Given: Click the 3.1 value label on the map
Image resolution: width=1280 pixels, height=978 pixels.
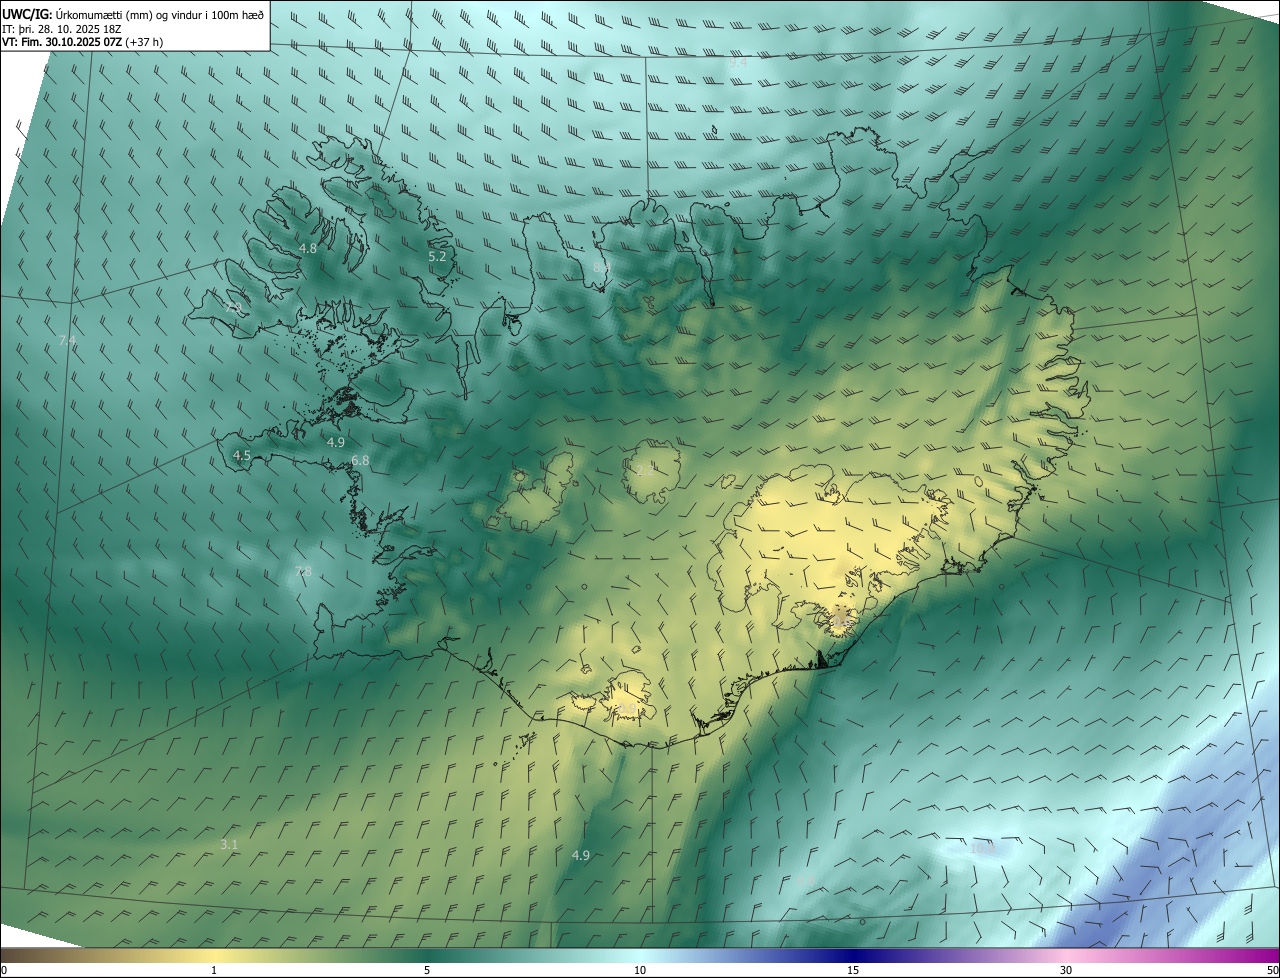Looking at the screenshot, I should (229, 844).
